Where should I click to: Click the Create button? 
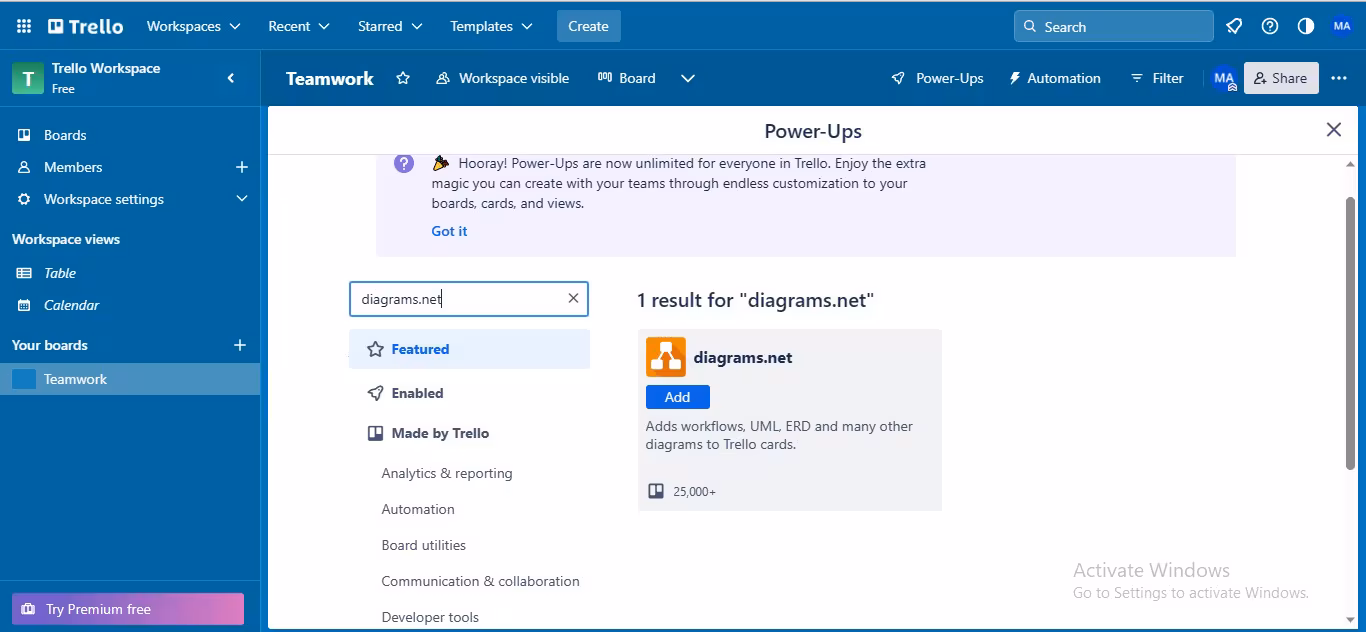coord(588,26)
